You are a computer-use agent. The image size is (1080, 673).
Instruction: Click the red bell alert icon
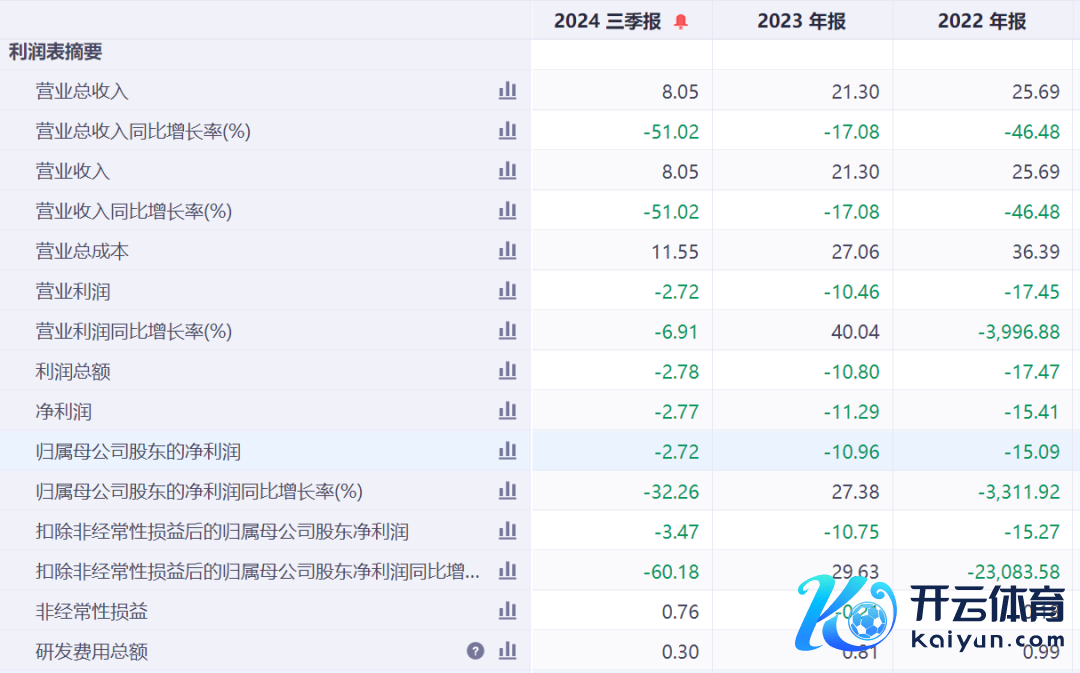pos(681,22)
